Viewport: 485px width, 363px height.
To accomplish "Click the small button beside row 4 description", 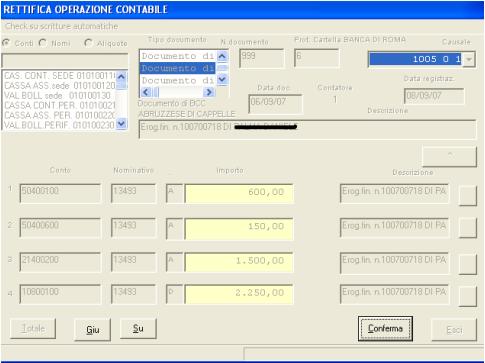I will [468, 297].
